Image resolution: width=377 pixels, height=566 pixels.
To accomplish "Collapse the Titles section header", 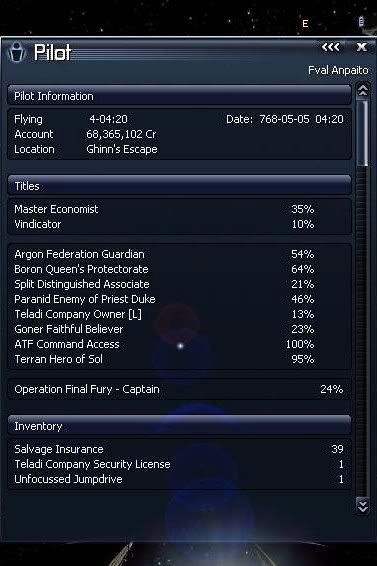I will [x=179, y=186].
